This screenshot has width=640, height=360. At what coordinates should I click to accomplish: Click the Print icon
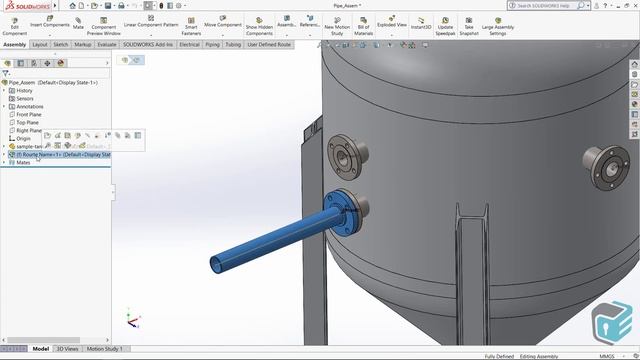[121, 6]
